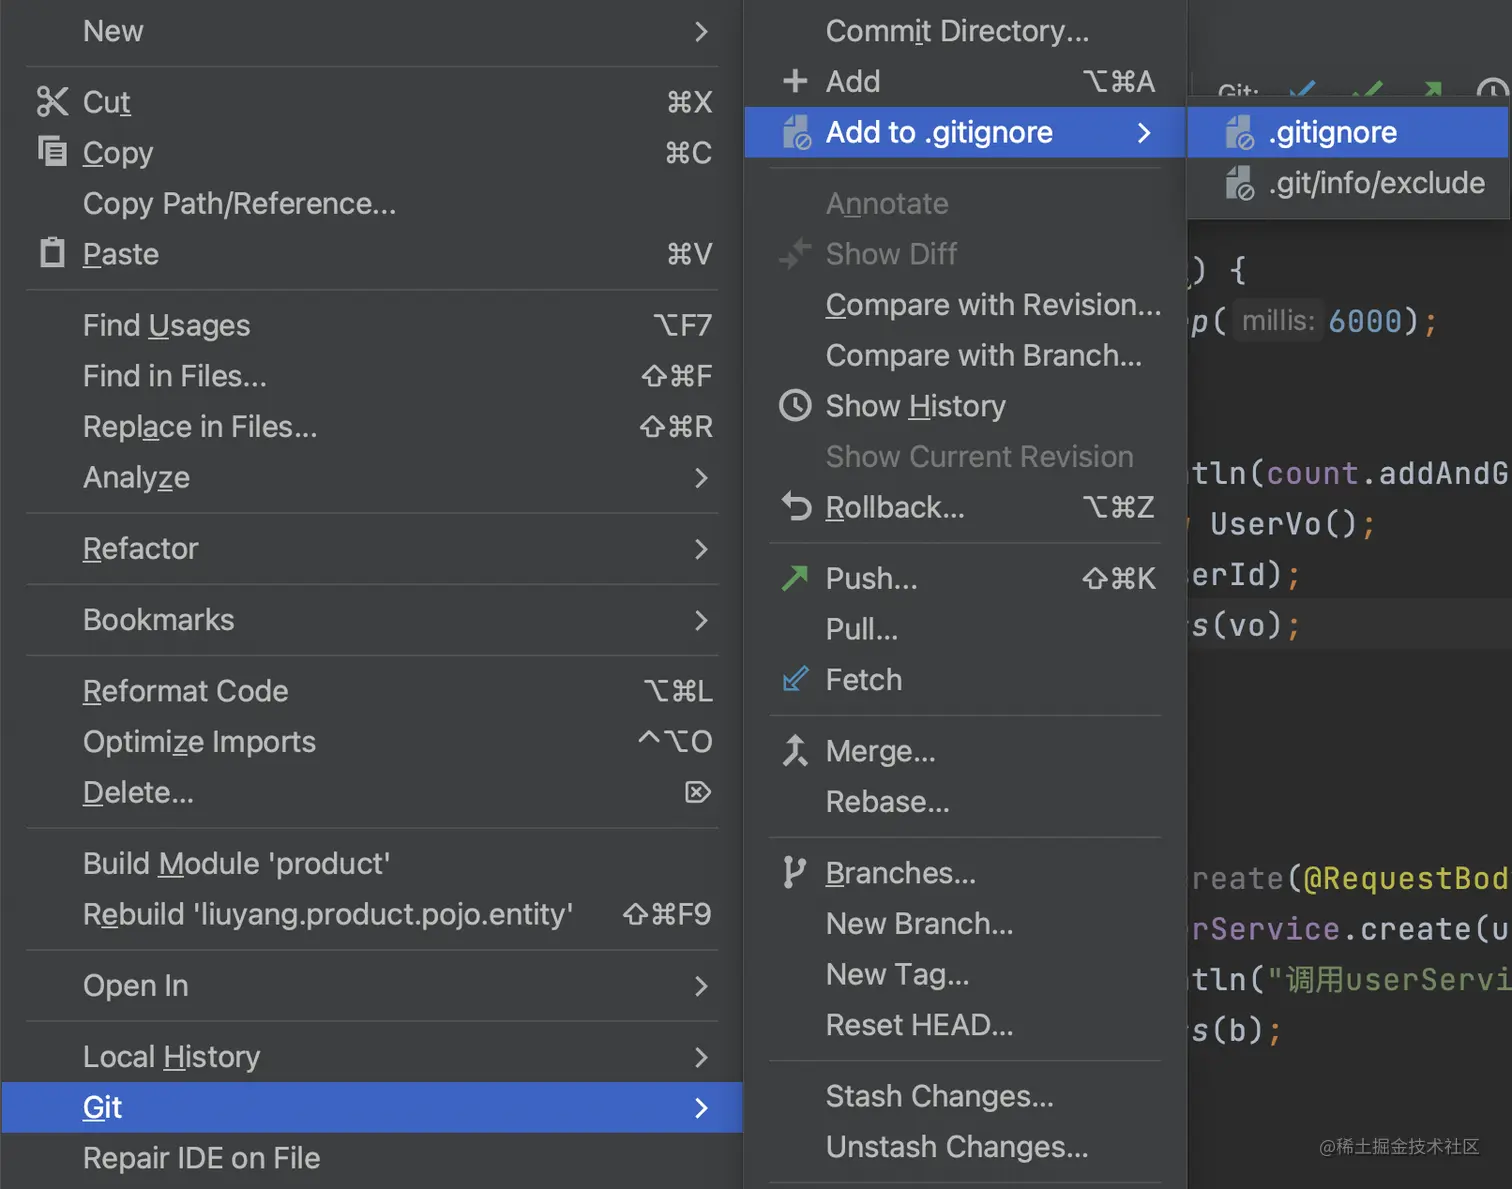
Task: Click the green Push arrow icon
Action: tap(795, 578)
